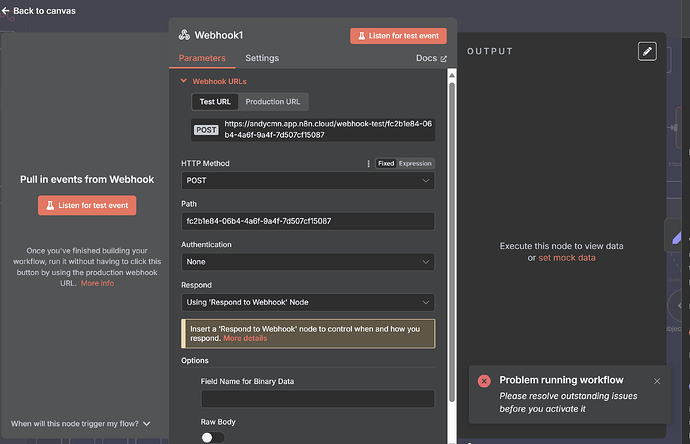Switch to the Settings tab

click(262, 58)
